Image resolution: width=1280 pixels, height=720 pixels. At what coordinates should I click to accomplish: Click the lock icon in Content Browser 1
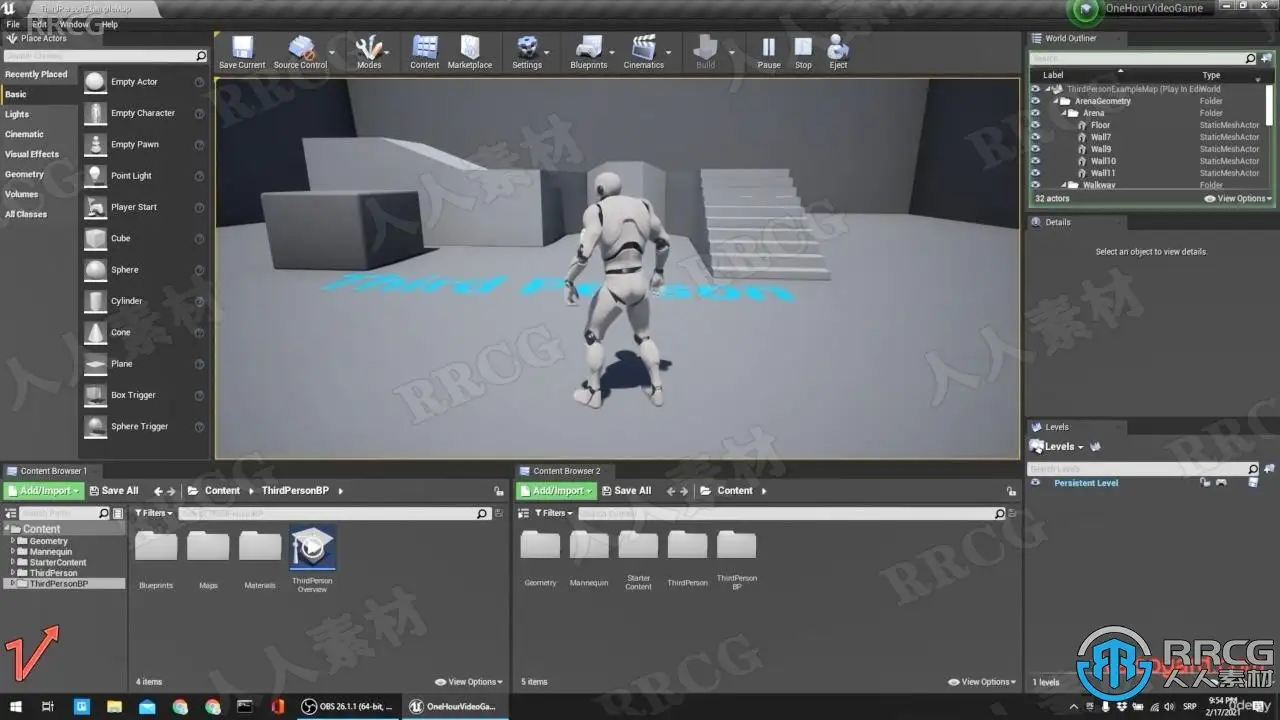tap(498, 491)
